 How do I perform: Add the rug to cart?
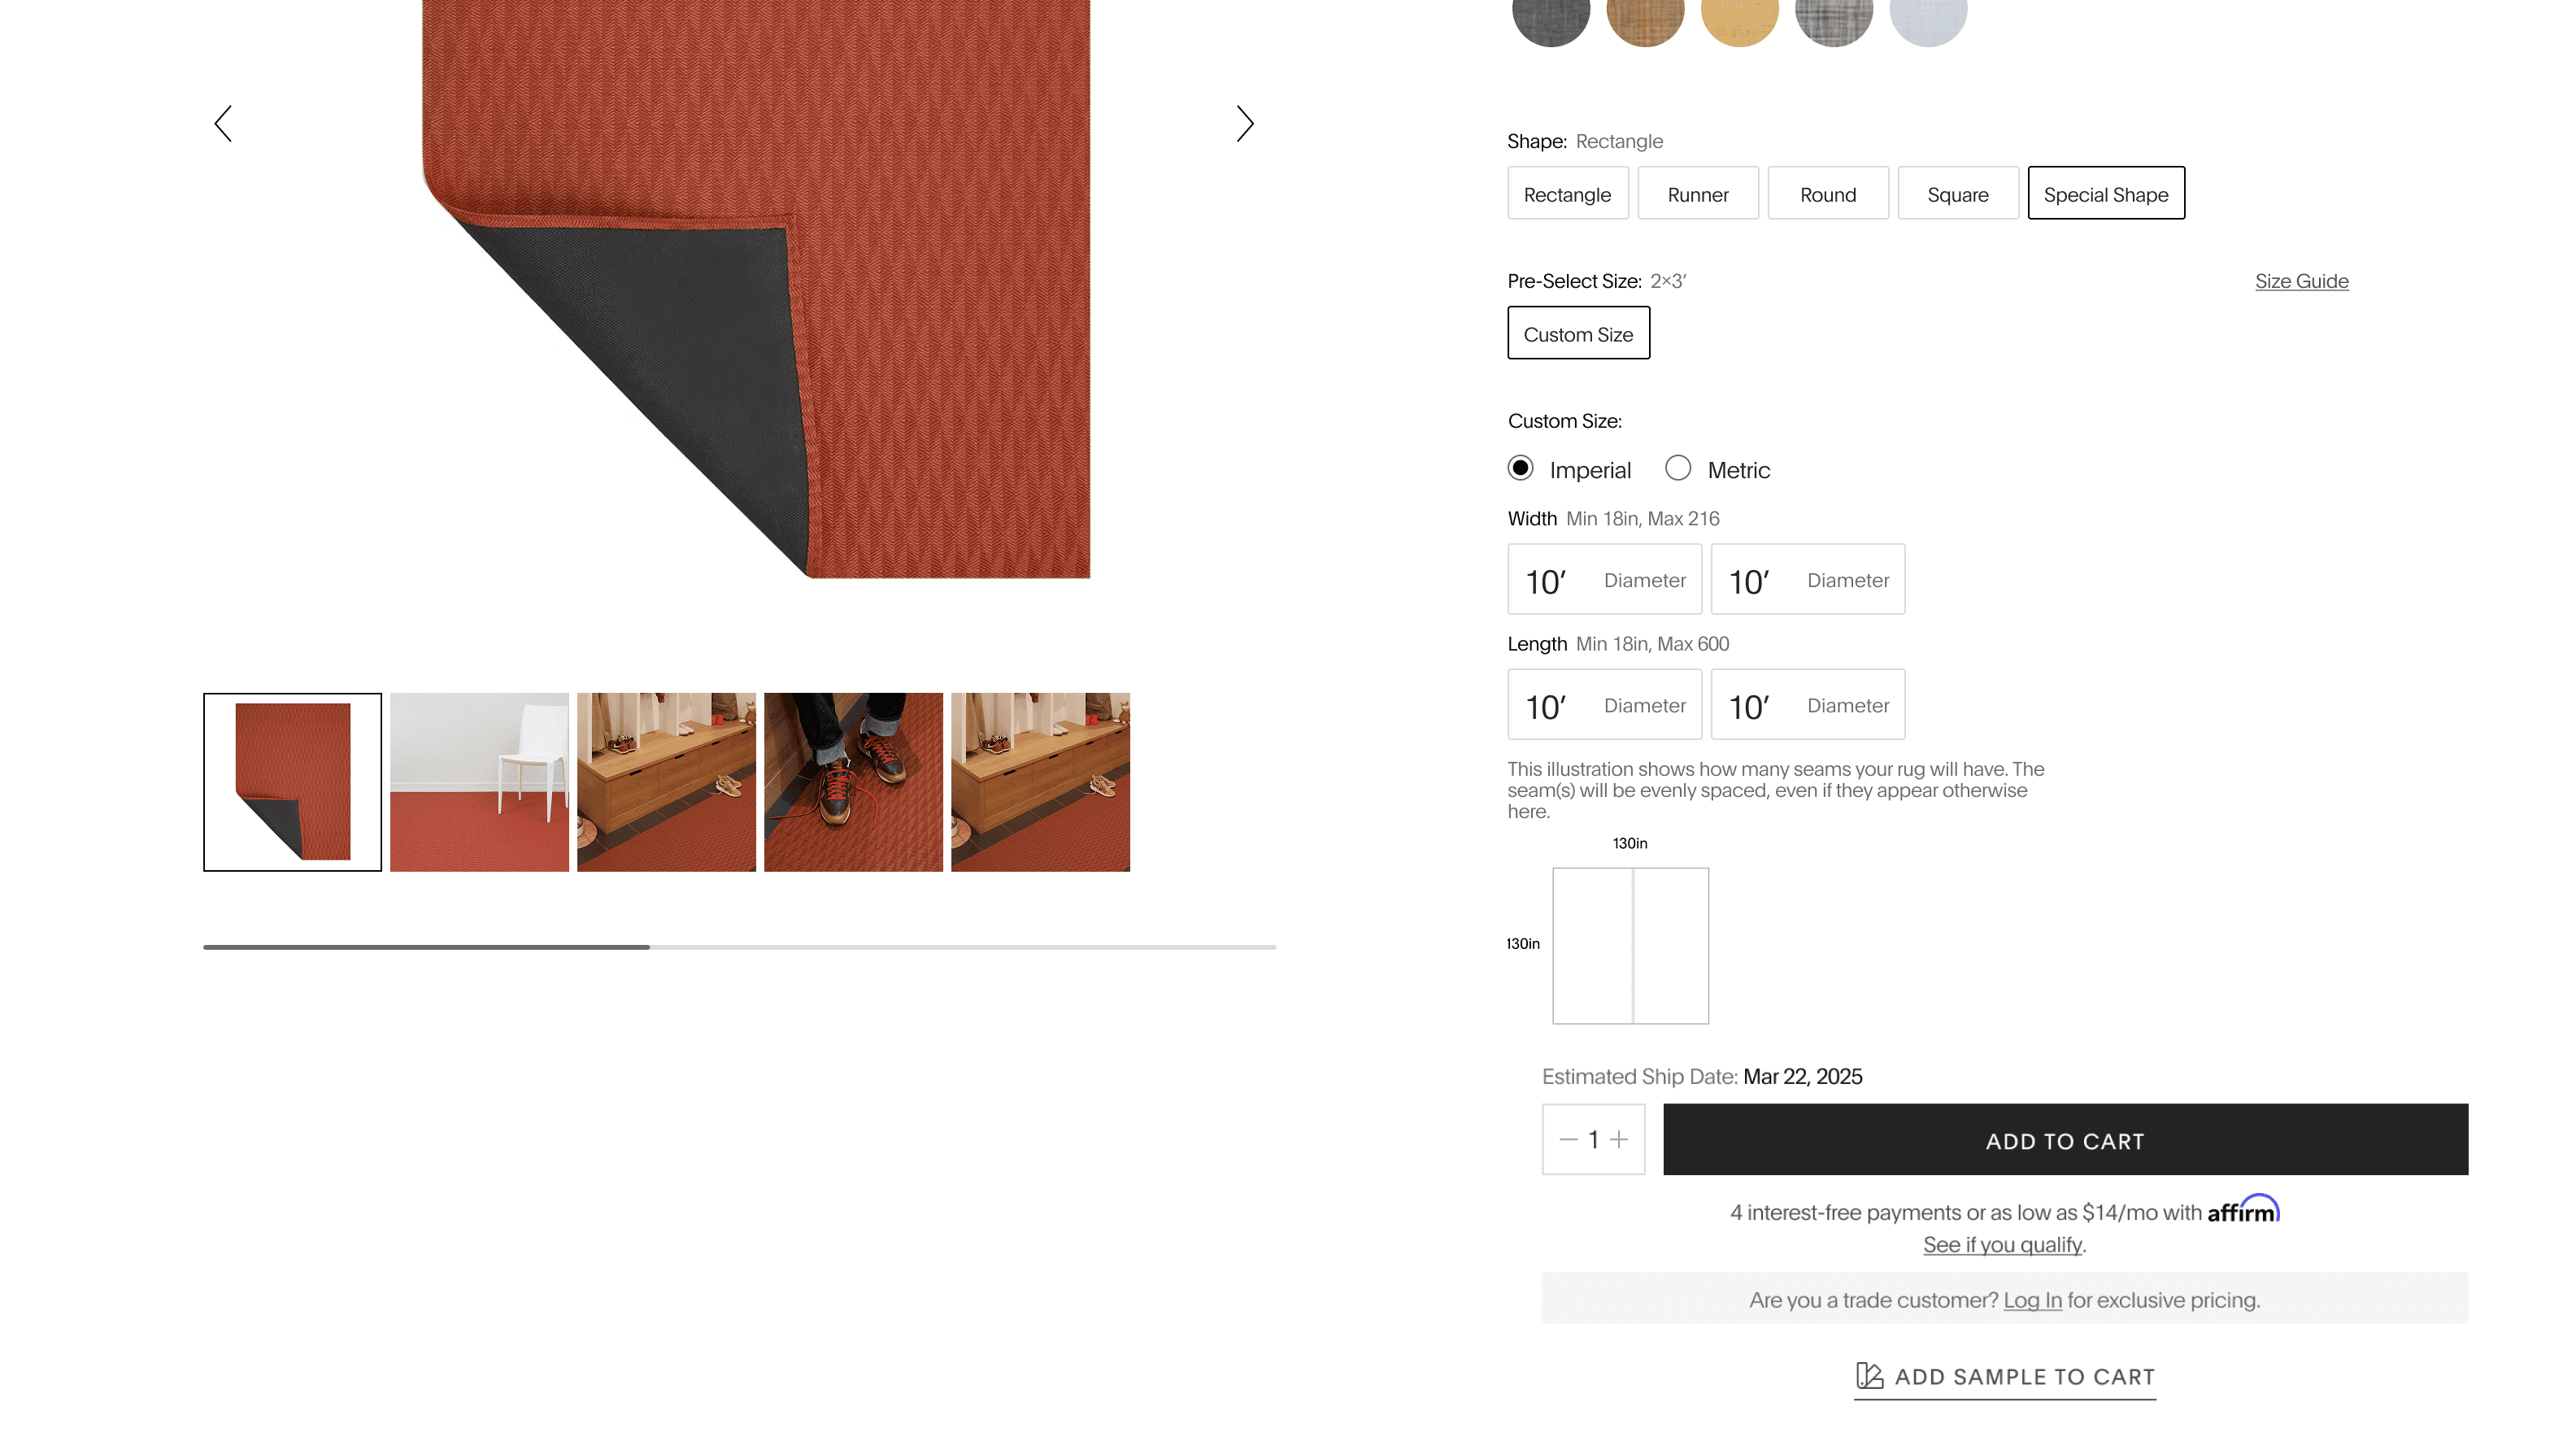[2065, 1139]
